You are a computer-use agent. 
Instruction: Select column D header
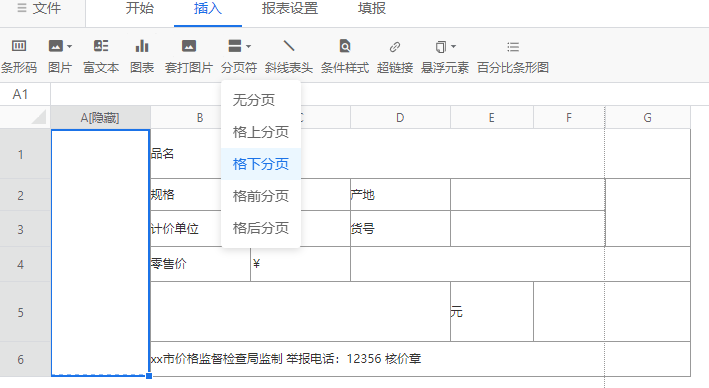tap(400, 118)
